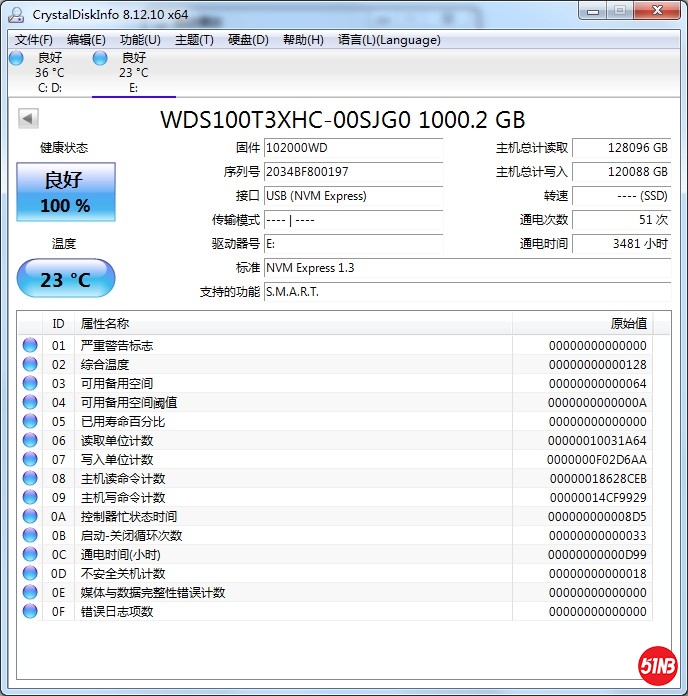The height and width of the screenshot is (696, 688).
Task: Click the 主机总计写入 value 120088 GB
Action: coord(621,172)
